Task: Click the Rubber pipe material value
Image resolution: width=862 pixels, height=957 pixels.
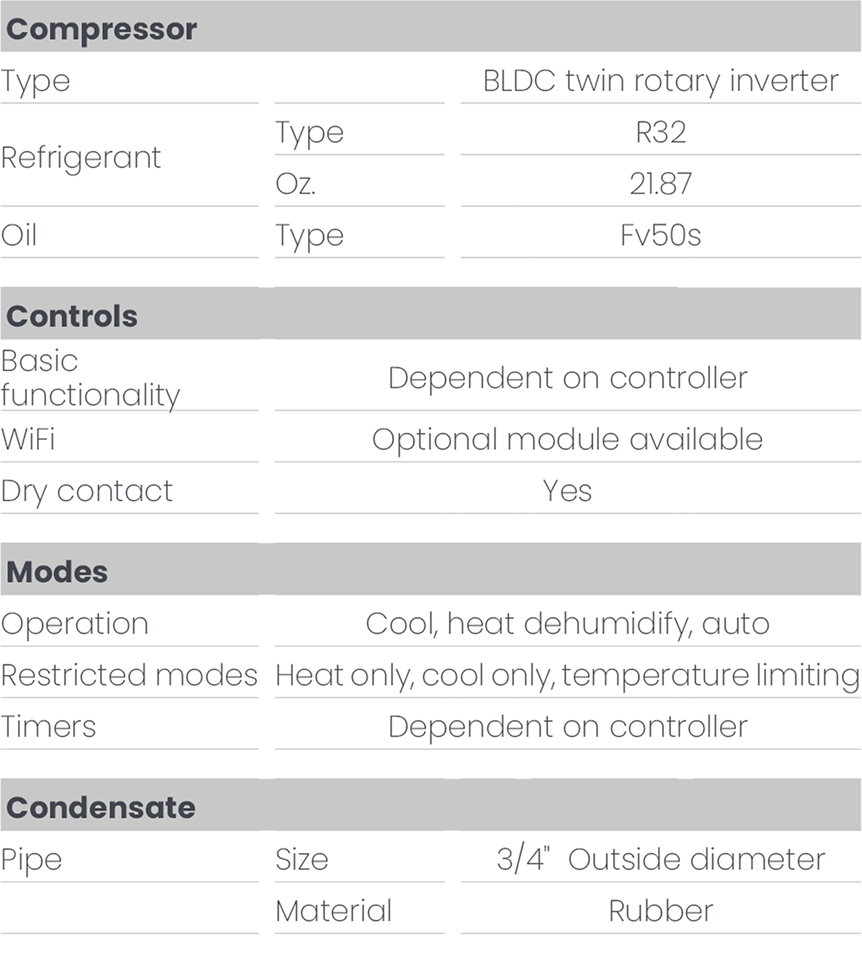Action: pos(661,911)
